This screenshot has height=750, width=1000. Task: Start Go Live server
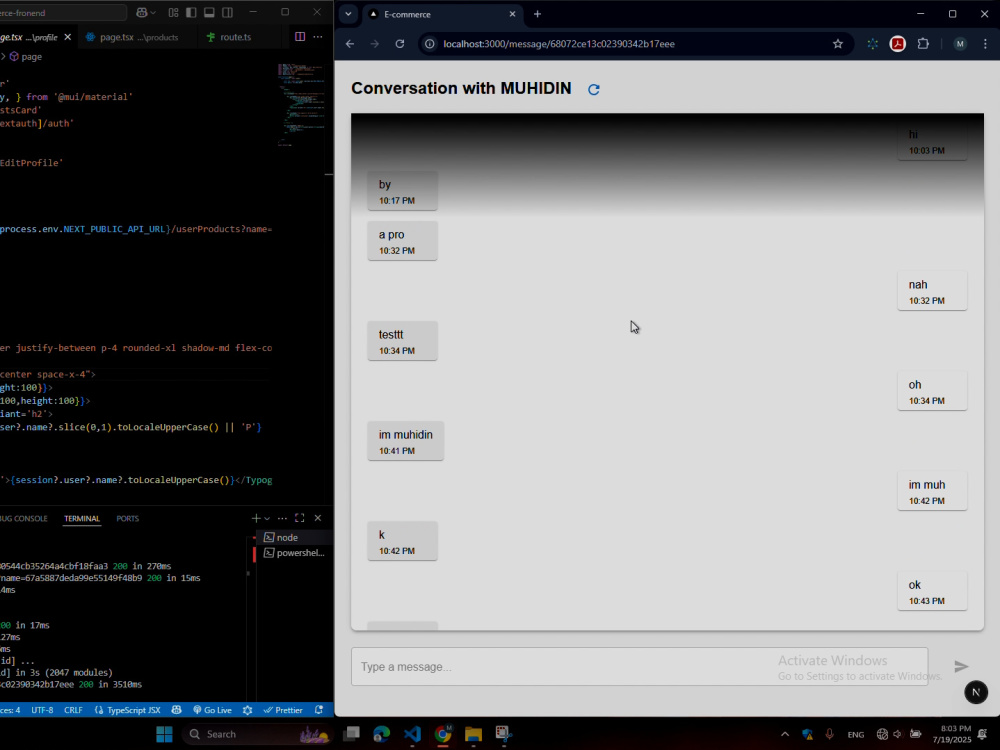click(x=212, y=710)
